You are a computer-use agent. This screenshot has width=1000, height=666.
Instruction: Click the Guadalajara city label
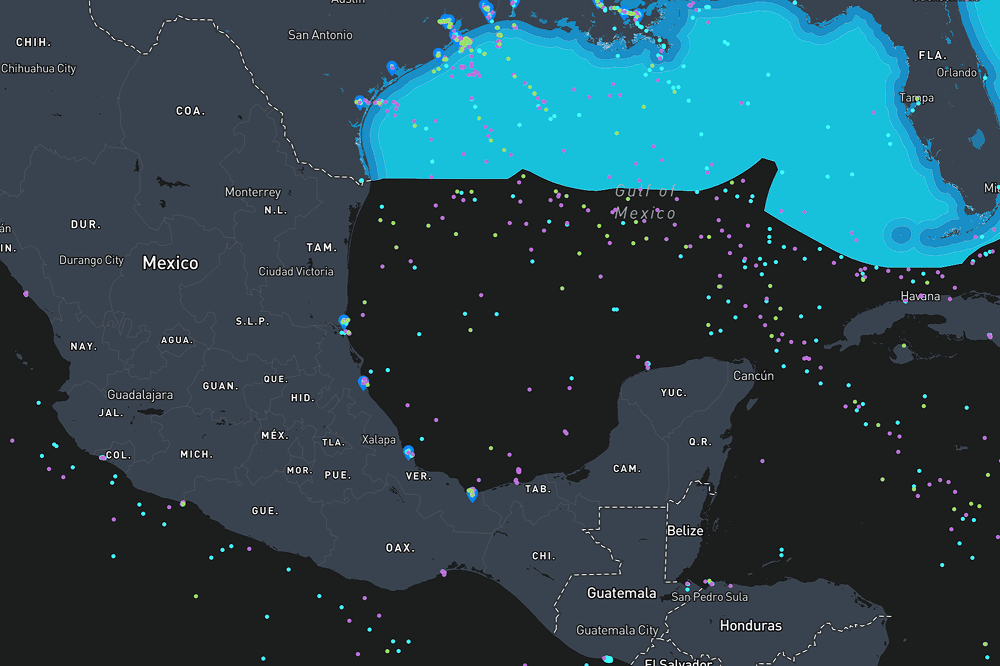pos(140,395)
